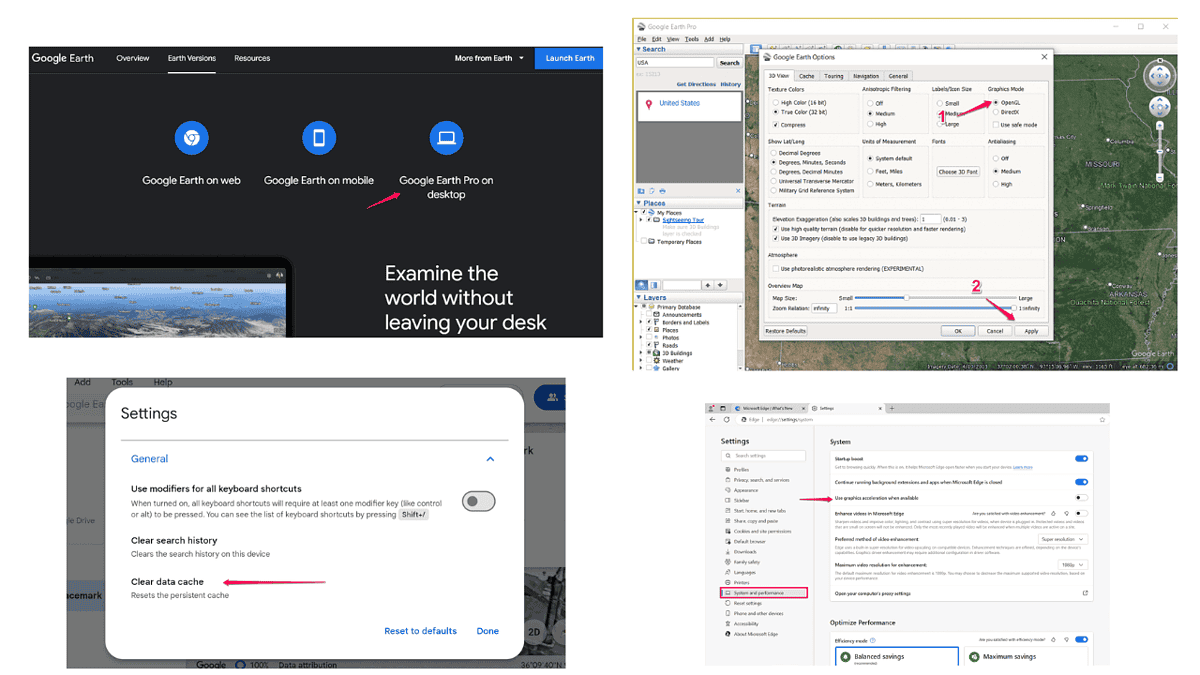Open the 1080p maximum resolution dropdown
Screen dimensions: 1200x675
point(1072,565)
